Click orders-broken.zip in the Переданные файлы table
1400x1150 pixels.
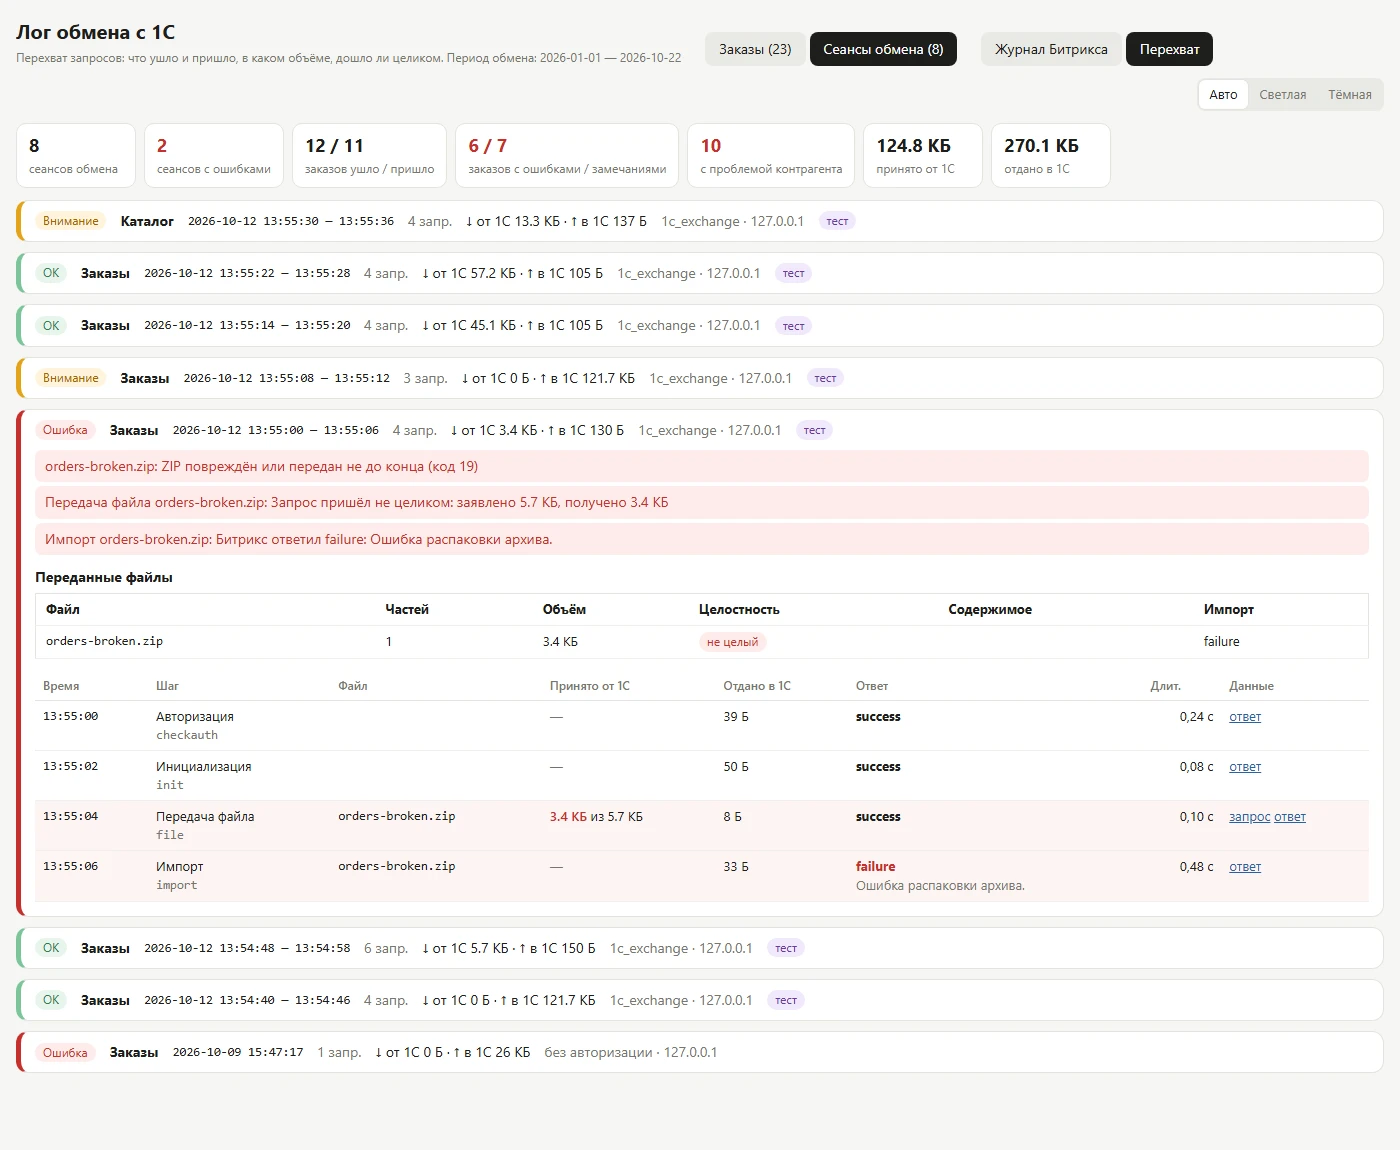pyautogui.click(x=104, y=642)
